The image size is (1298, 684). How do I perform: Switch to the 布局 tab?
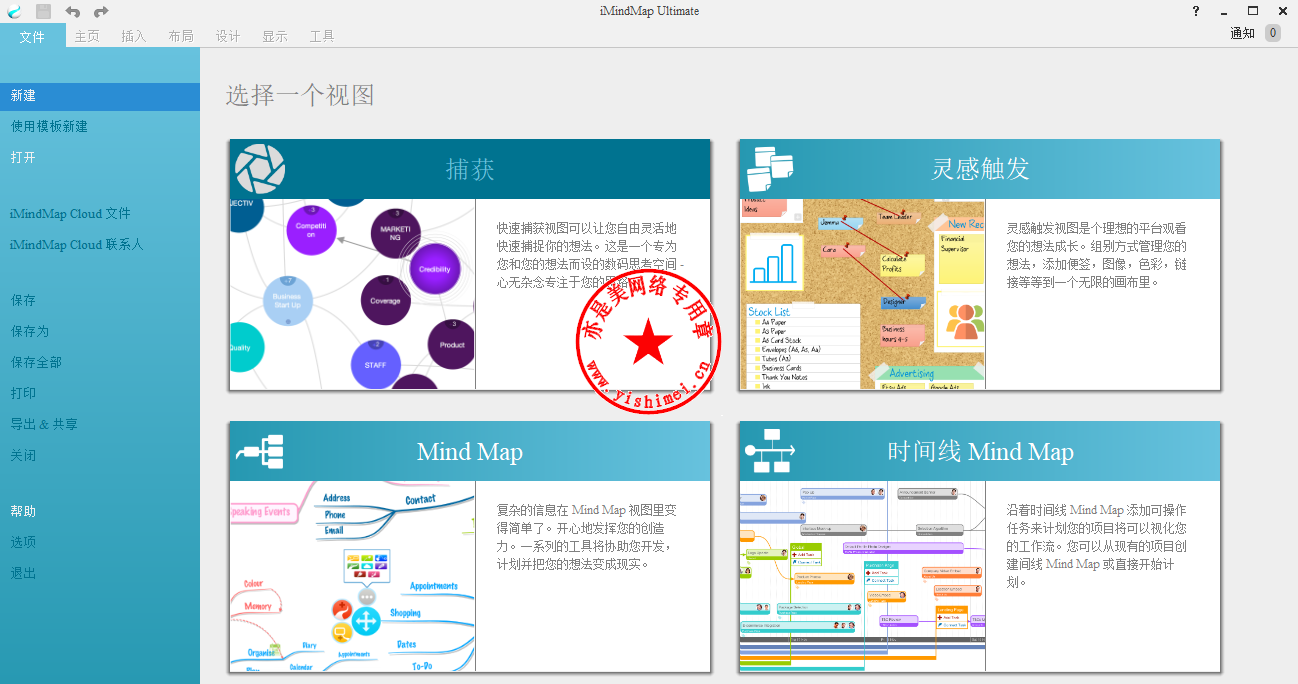[x=181, y=36]
